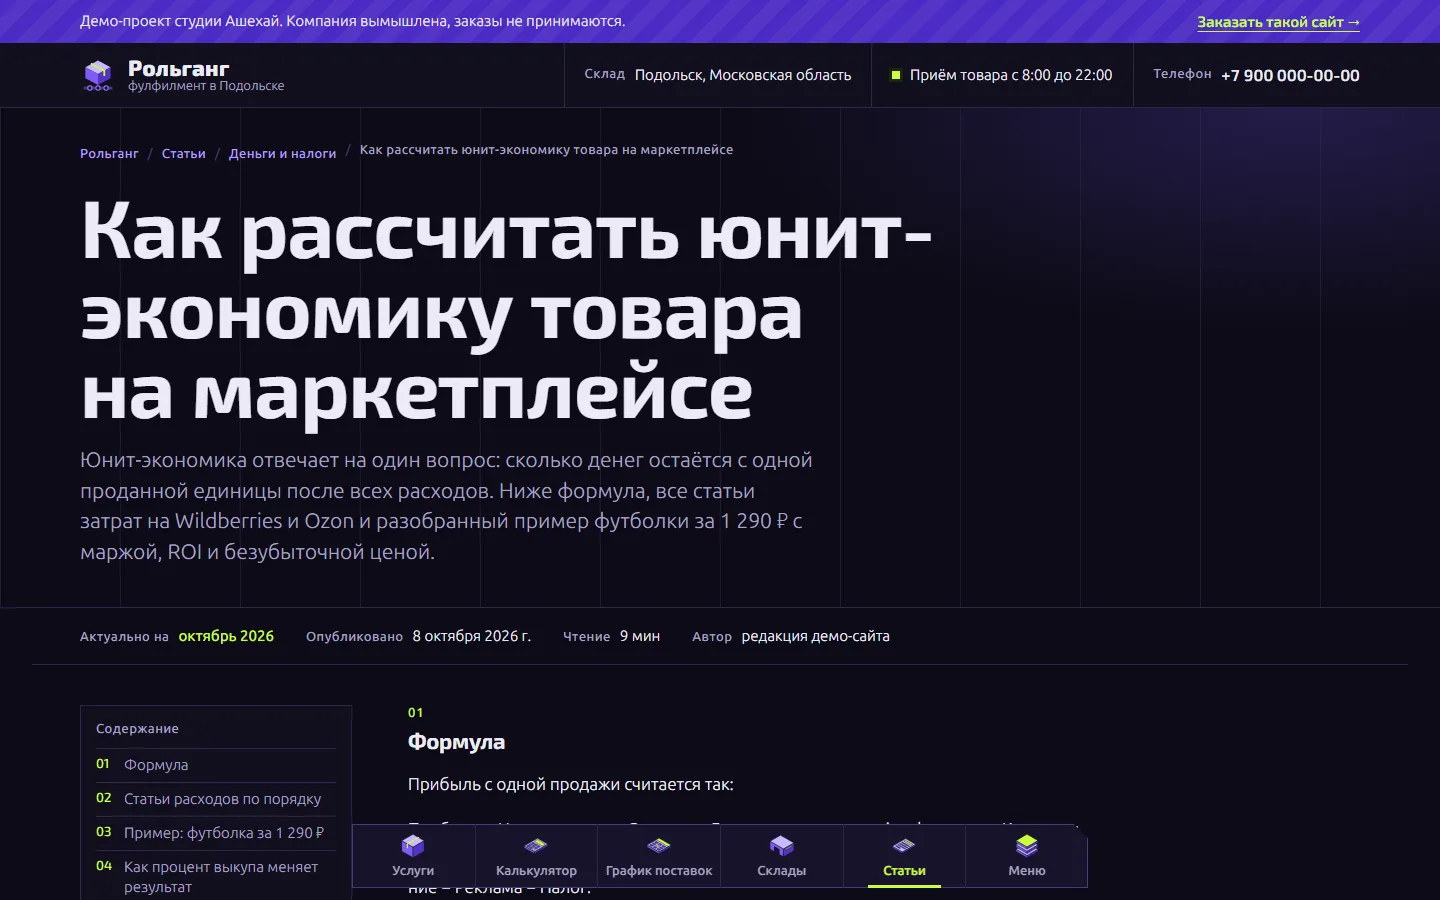Screen dimensions: 1440x900
Task: Open the График поставок dock icon
Action: 659,856
